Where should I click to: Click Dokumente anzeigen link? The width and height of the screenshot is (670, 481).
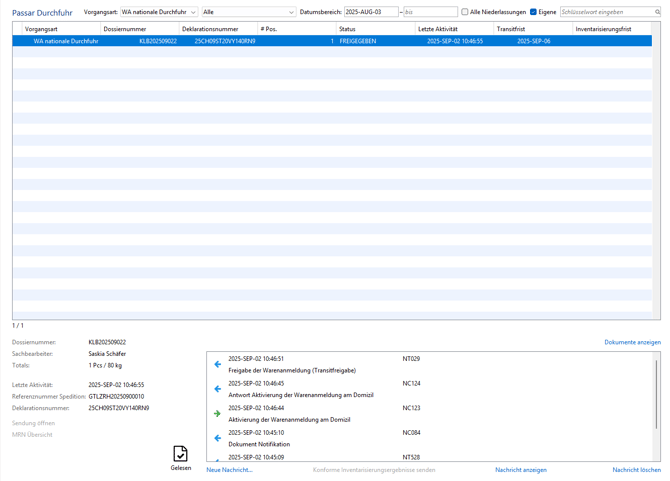632,342
